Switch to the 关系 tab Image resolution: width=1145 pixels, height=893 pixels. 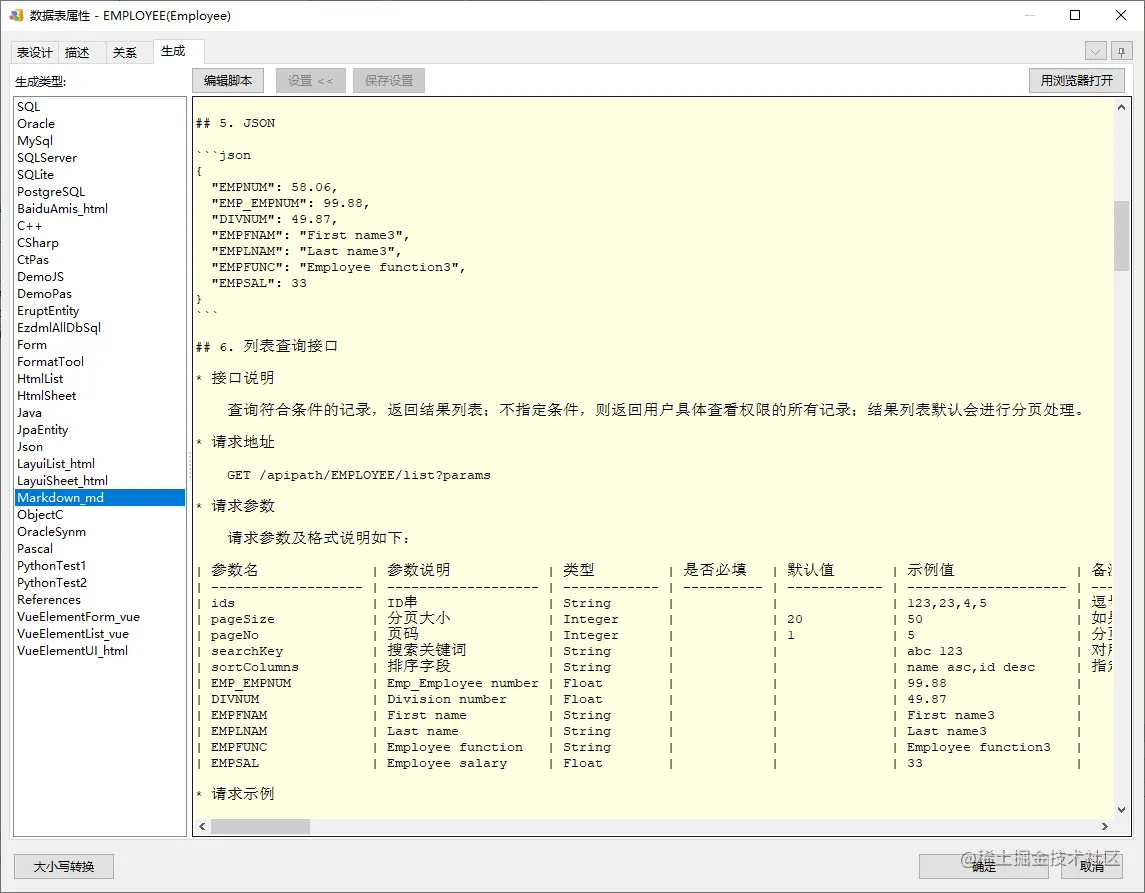pyautogui.click(x=125, y=53)
